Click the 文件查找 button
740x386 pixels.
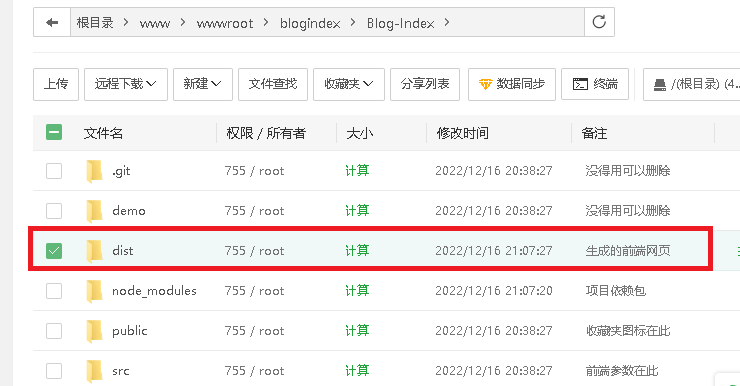pyautogui.click(x=273, y=84)
